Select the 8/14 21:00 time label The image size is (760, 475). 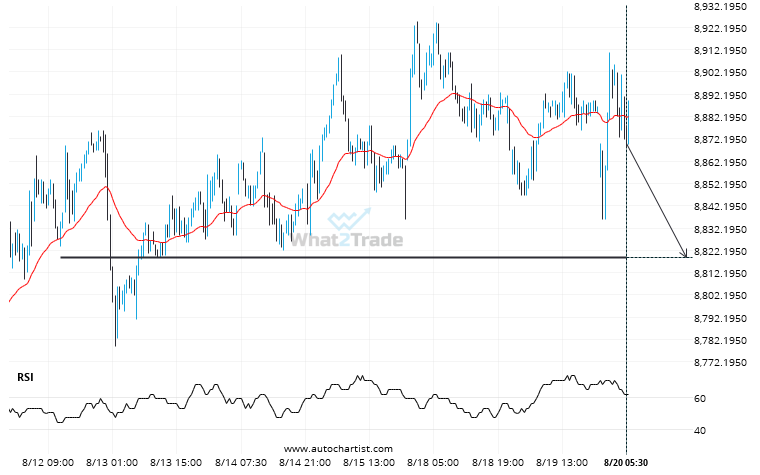click(305, 463)
